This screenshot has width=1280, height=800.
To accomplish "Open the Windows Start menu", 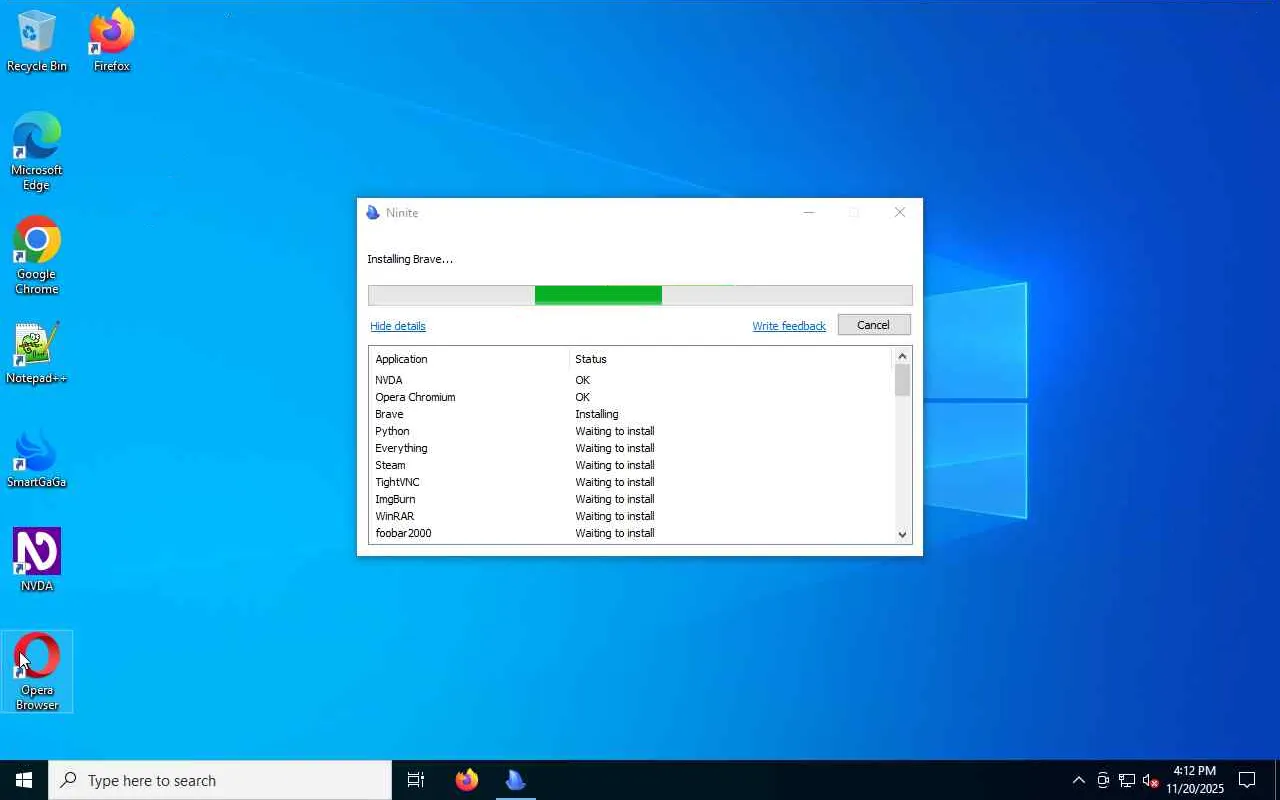I will click(x=24, y=780).
